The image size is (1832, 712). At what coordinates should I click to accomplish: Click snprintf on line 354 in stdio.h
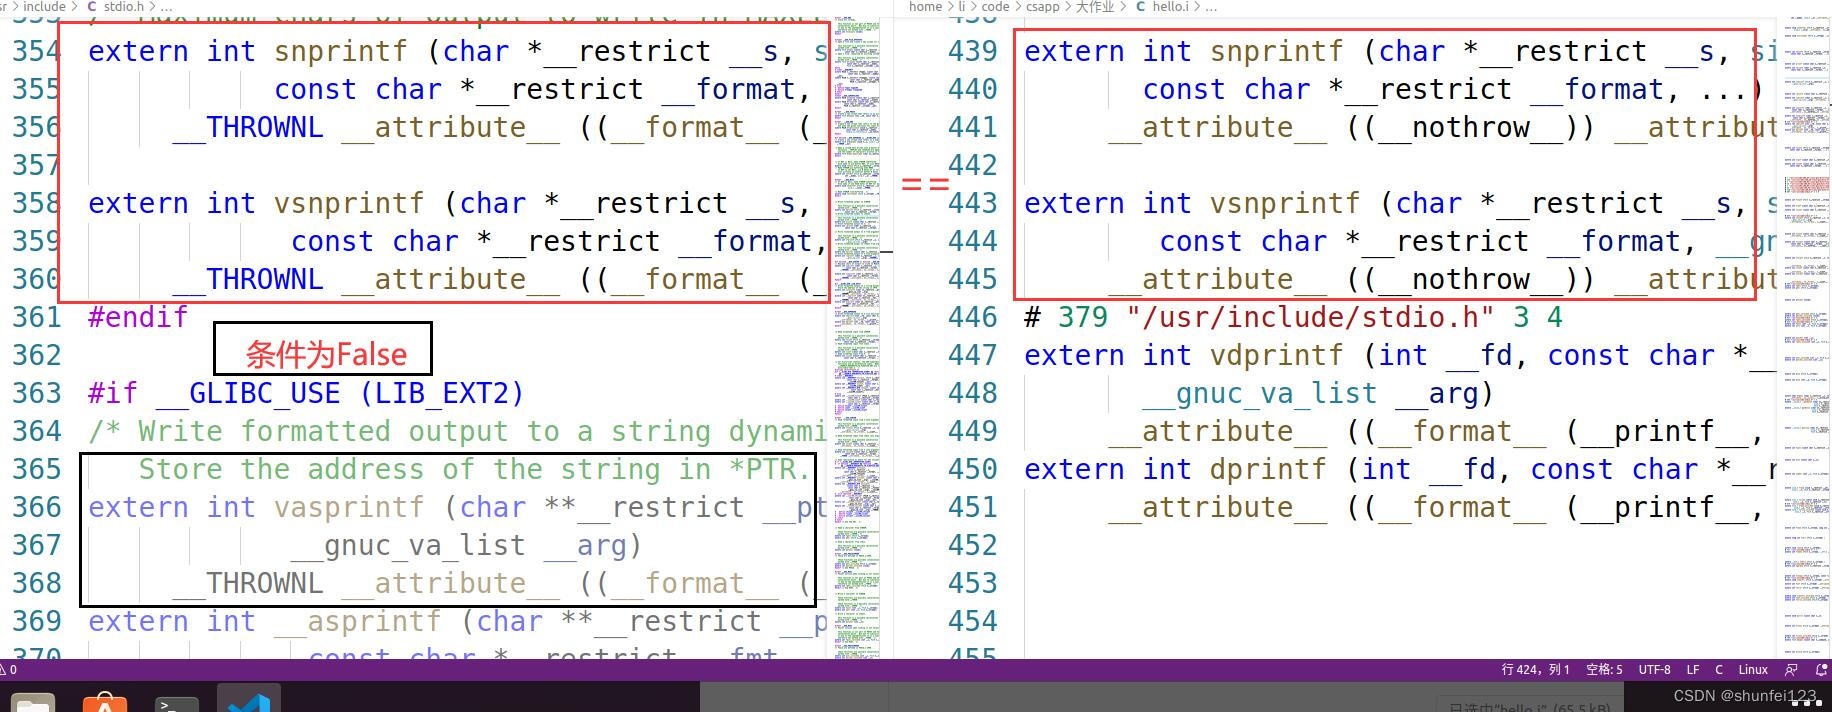click(x=340, y=51)
